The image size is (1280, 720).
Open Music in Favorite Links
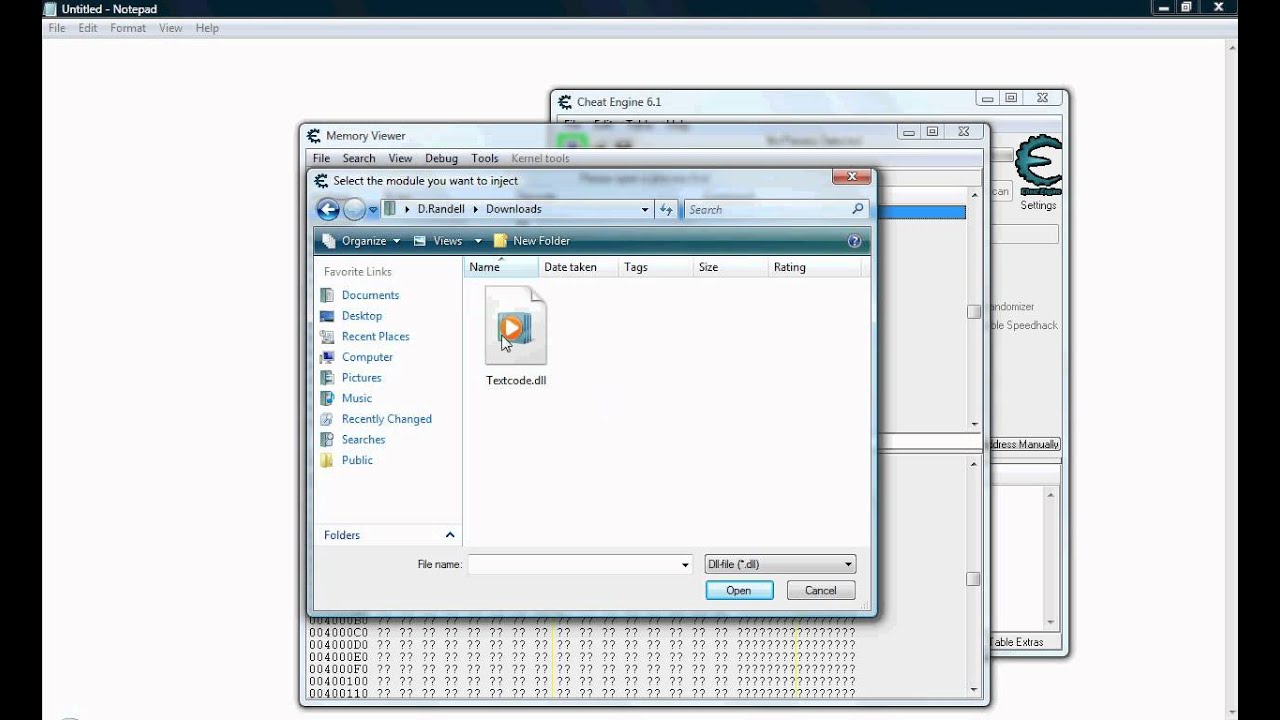pyautogui.click(x=356, y=398)
